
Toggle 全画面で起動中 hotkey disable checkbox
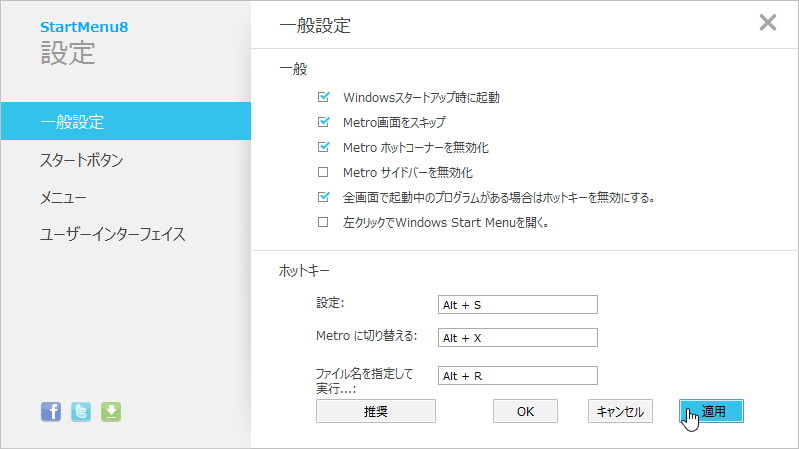[x=323, y=197]
